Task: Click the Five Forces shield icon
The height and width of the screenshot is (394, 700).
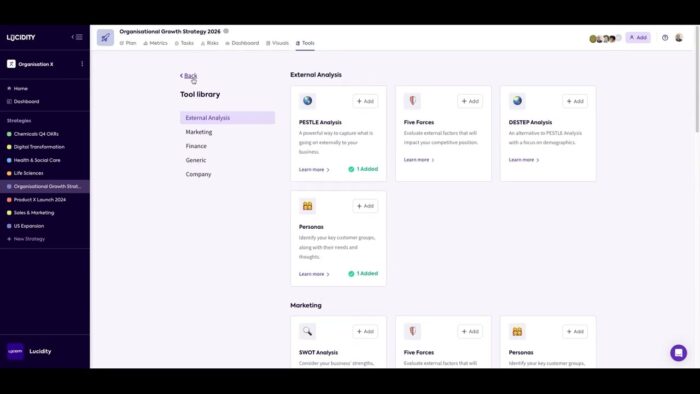Action: [412, 101]
